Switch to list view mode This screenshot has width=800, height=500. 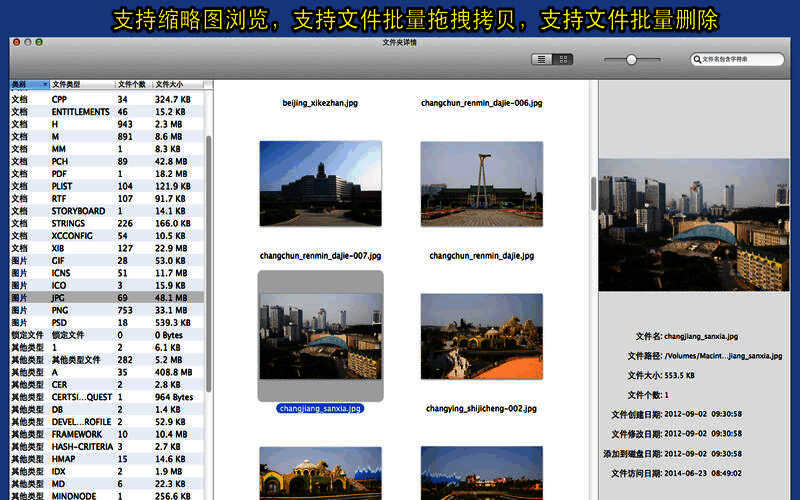[542, 60]
